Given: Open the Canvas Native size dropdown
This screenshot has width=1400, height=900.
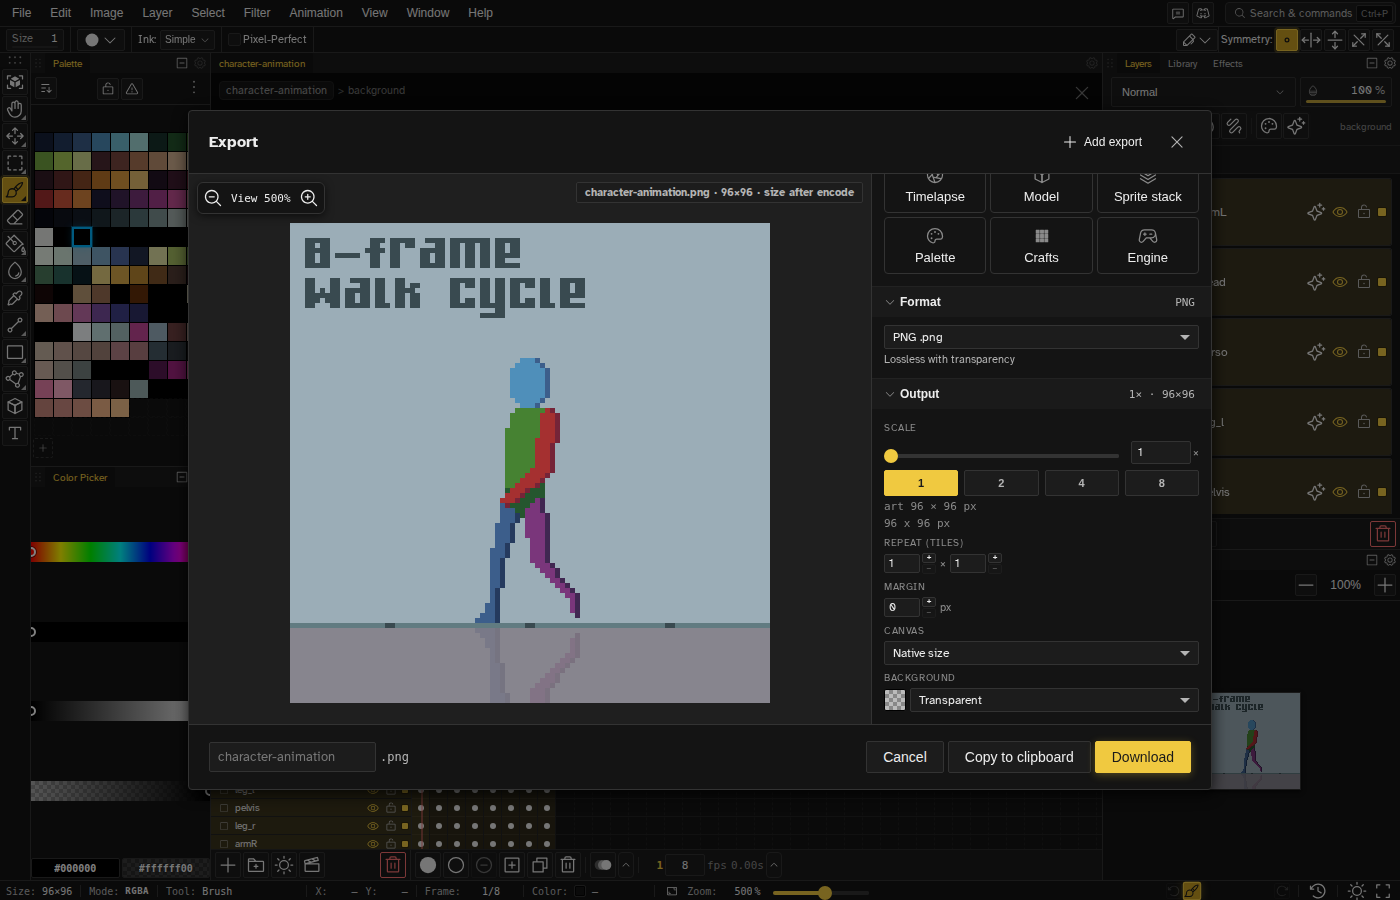Looking at the screenshot, I should click(1041, 653).
